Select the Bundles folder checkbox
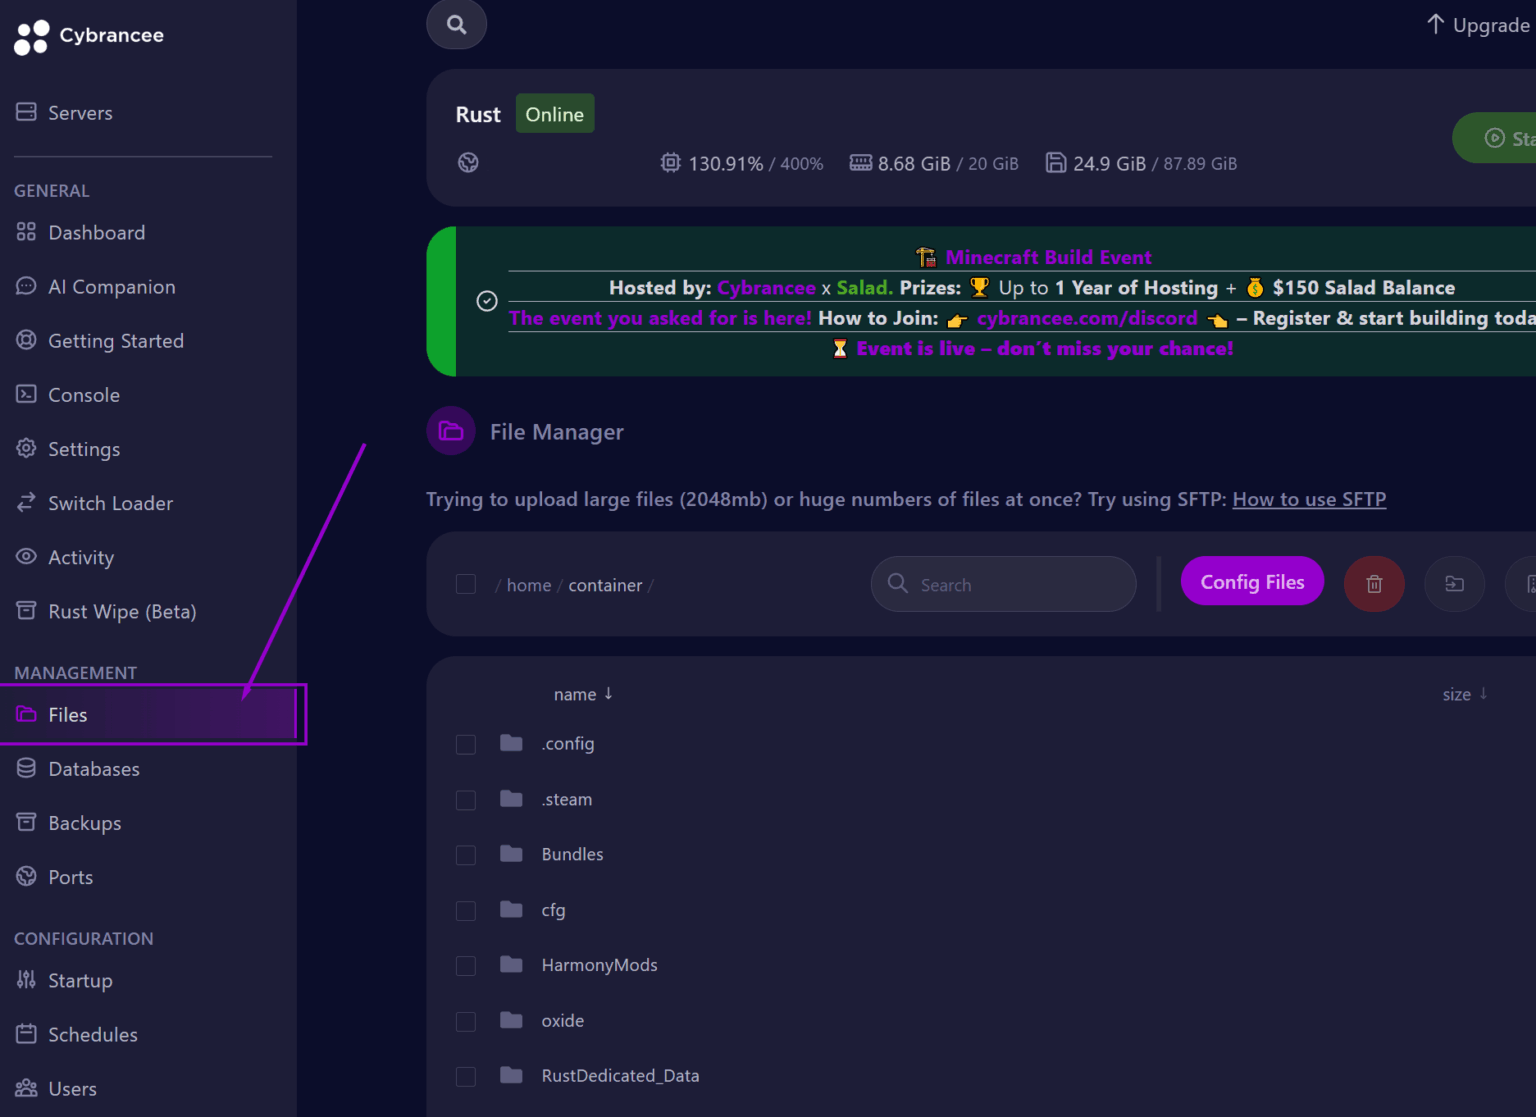Viewport: 1536px width, 1117px height. tap(466, 855)
